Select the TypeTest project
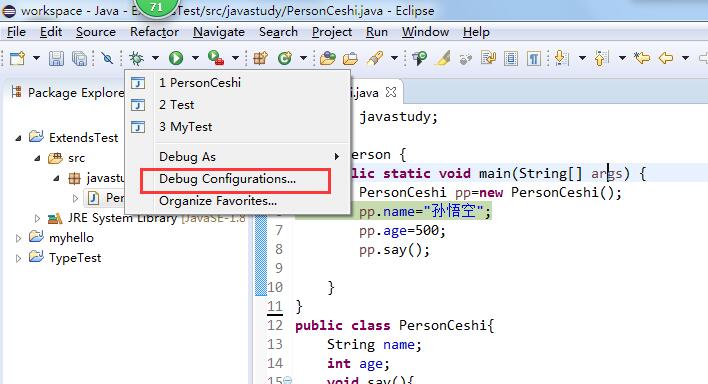708x384 pixels. click(65, 258)
